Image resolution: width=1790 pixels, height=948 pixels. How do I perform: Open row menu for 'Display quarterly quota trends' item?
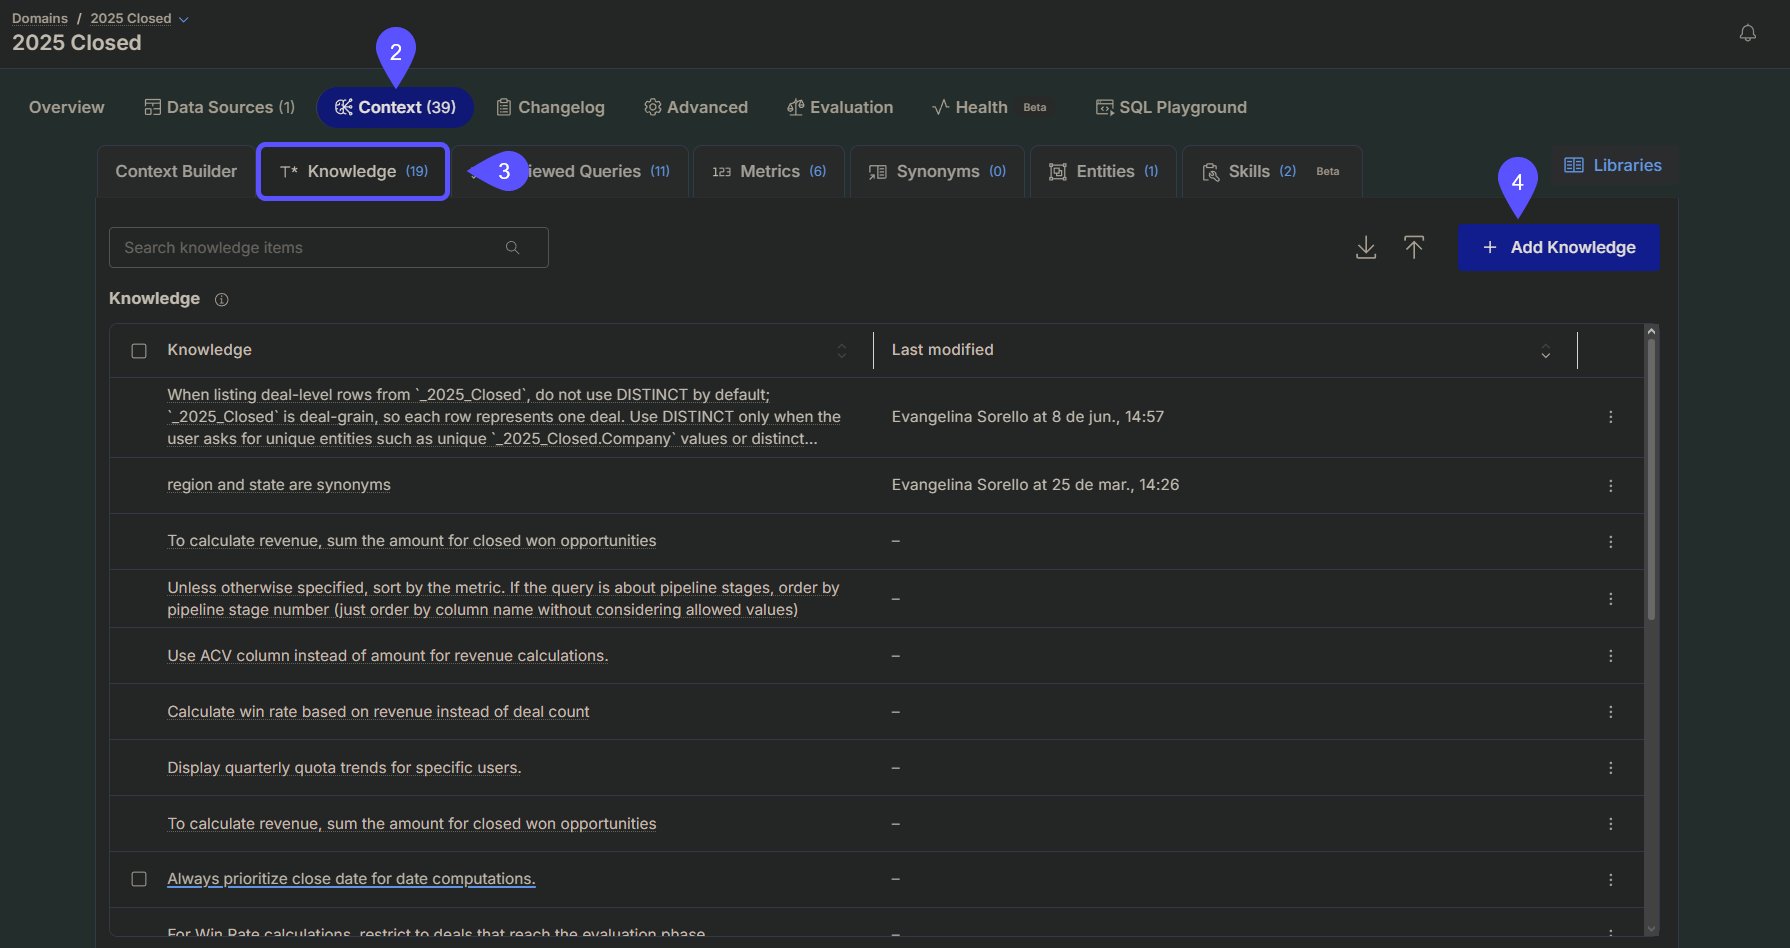coord(1610,767)
